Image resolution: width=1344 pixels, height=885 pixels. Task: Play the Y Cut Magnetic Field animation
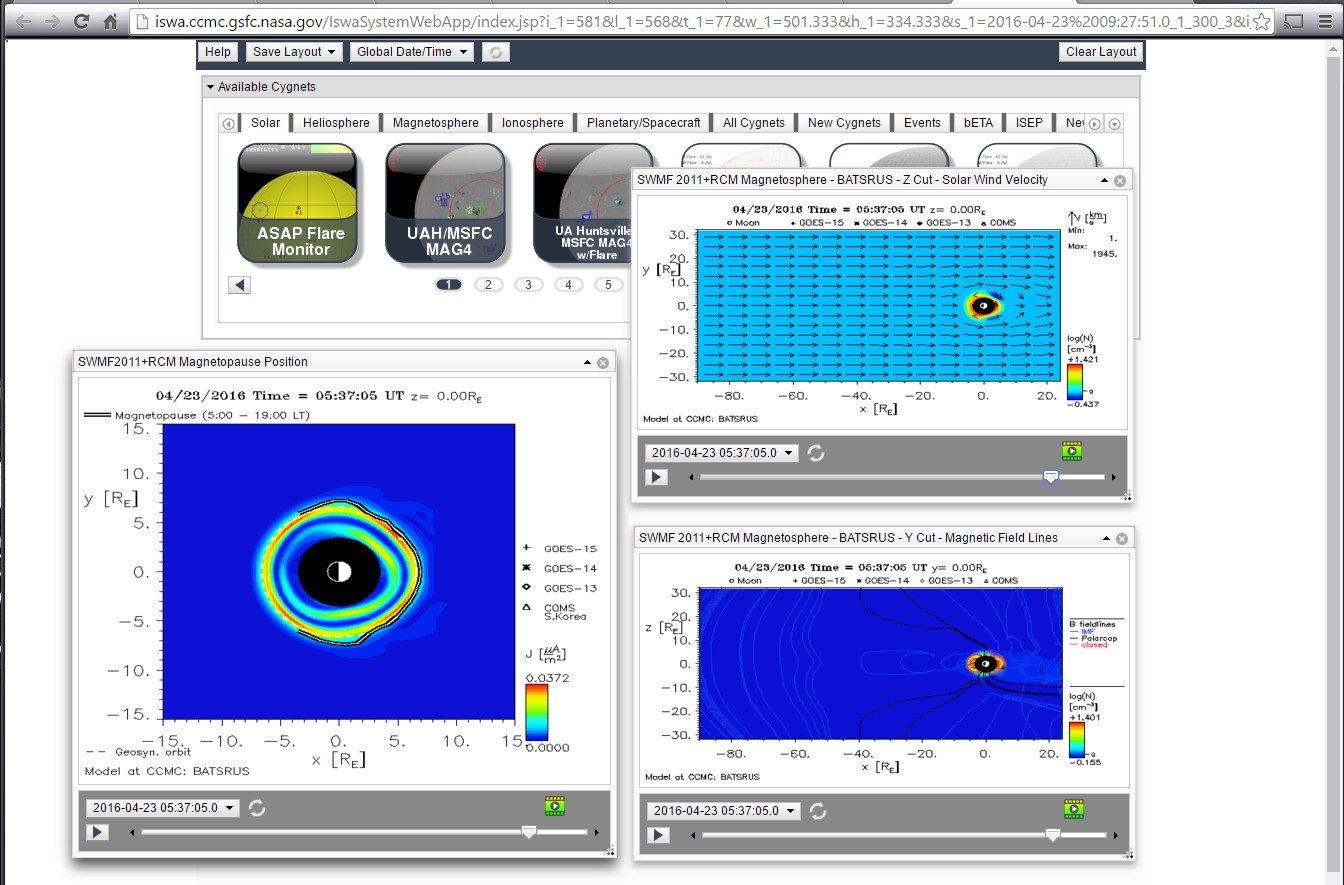pos(657,835)
